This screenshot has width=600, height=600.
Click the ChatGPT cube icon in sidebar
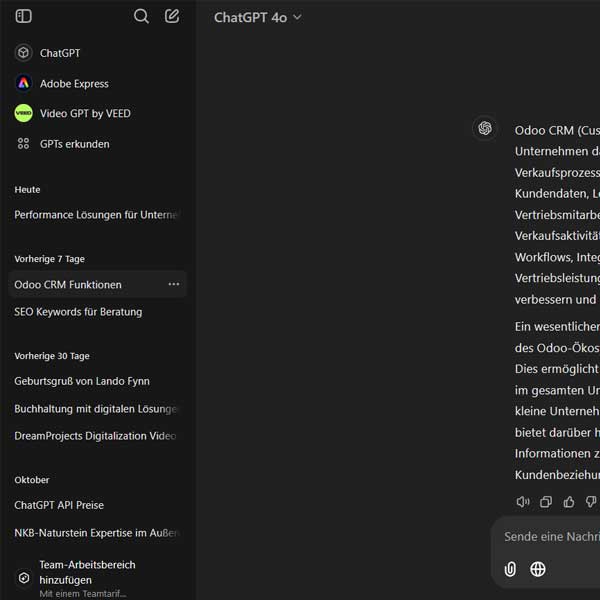(x=23, y=52)
